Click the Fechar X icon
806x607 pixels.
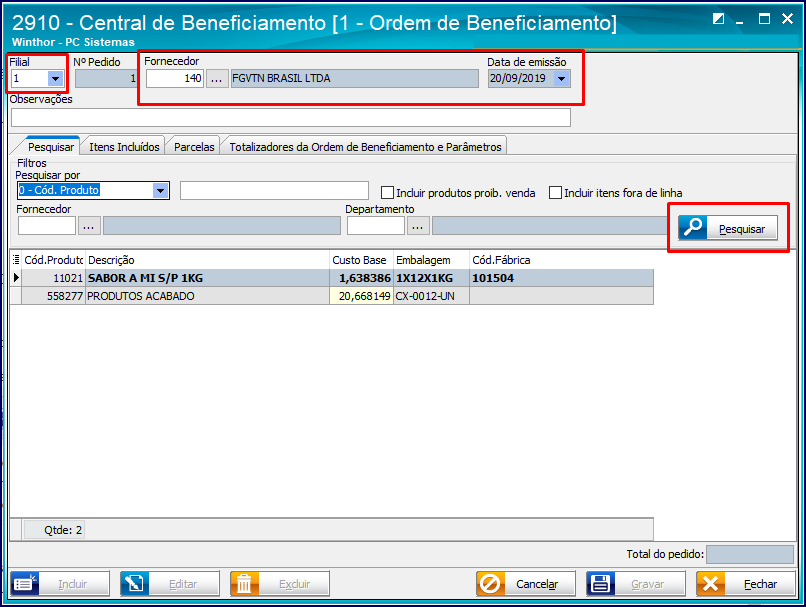coord(710,584)
